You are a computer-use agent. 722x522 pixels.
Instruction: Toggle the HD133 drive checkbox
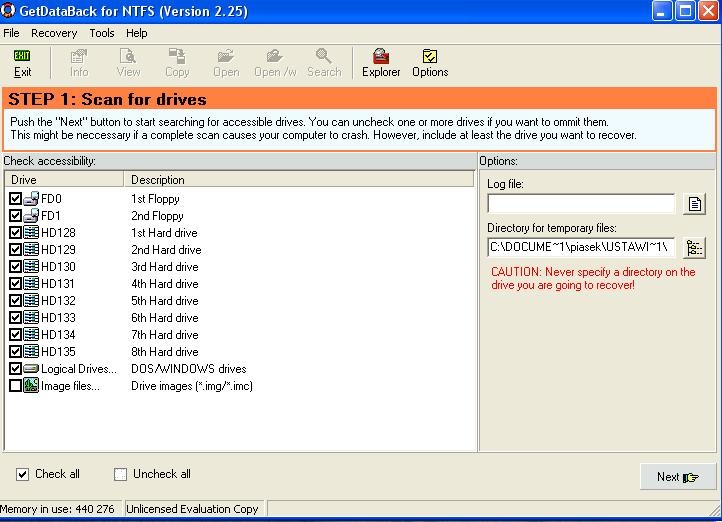coord(15,318)
